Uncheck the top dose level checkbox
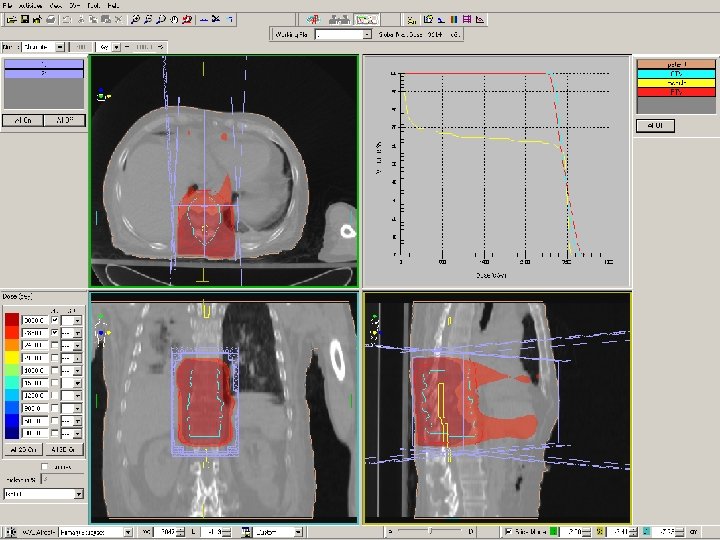Viewport: 720px width, 540px height. (x=55, y=320)
